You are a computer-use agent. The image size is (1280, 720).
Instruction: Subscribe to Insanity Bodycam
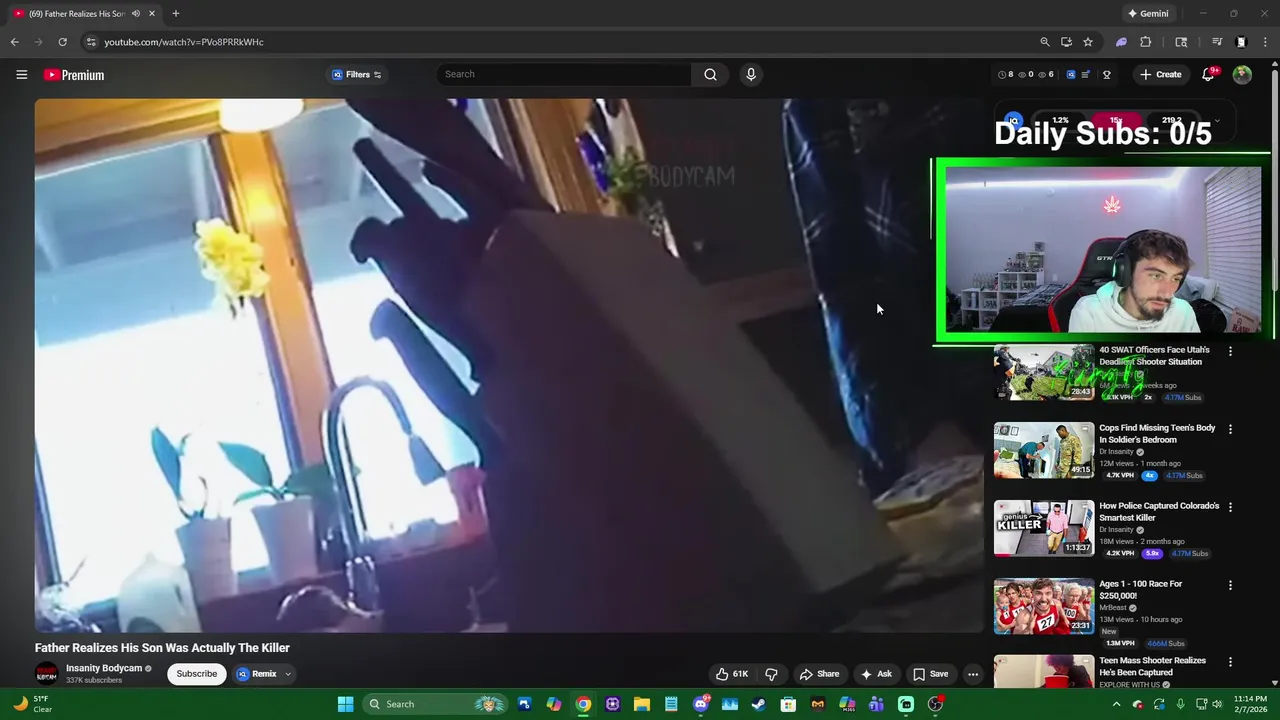197,674
